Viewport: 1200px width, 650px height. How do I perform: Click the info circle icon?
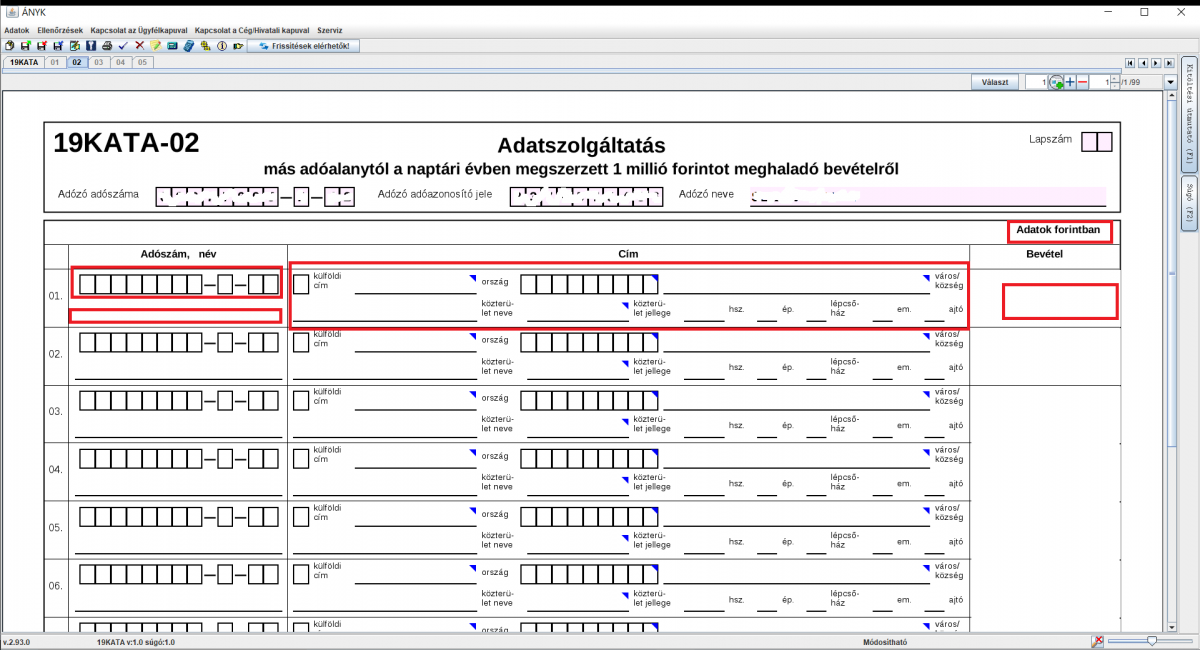(222, 46)
